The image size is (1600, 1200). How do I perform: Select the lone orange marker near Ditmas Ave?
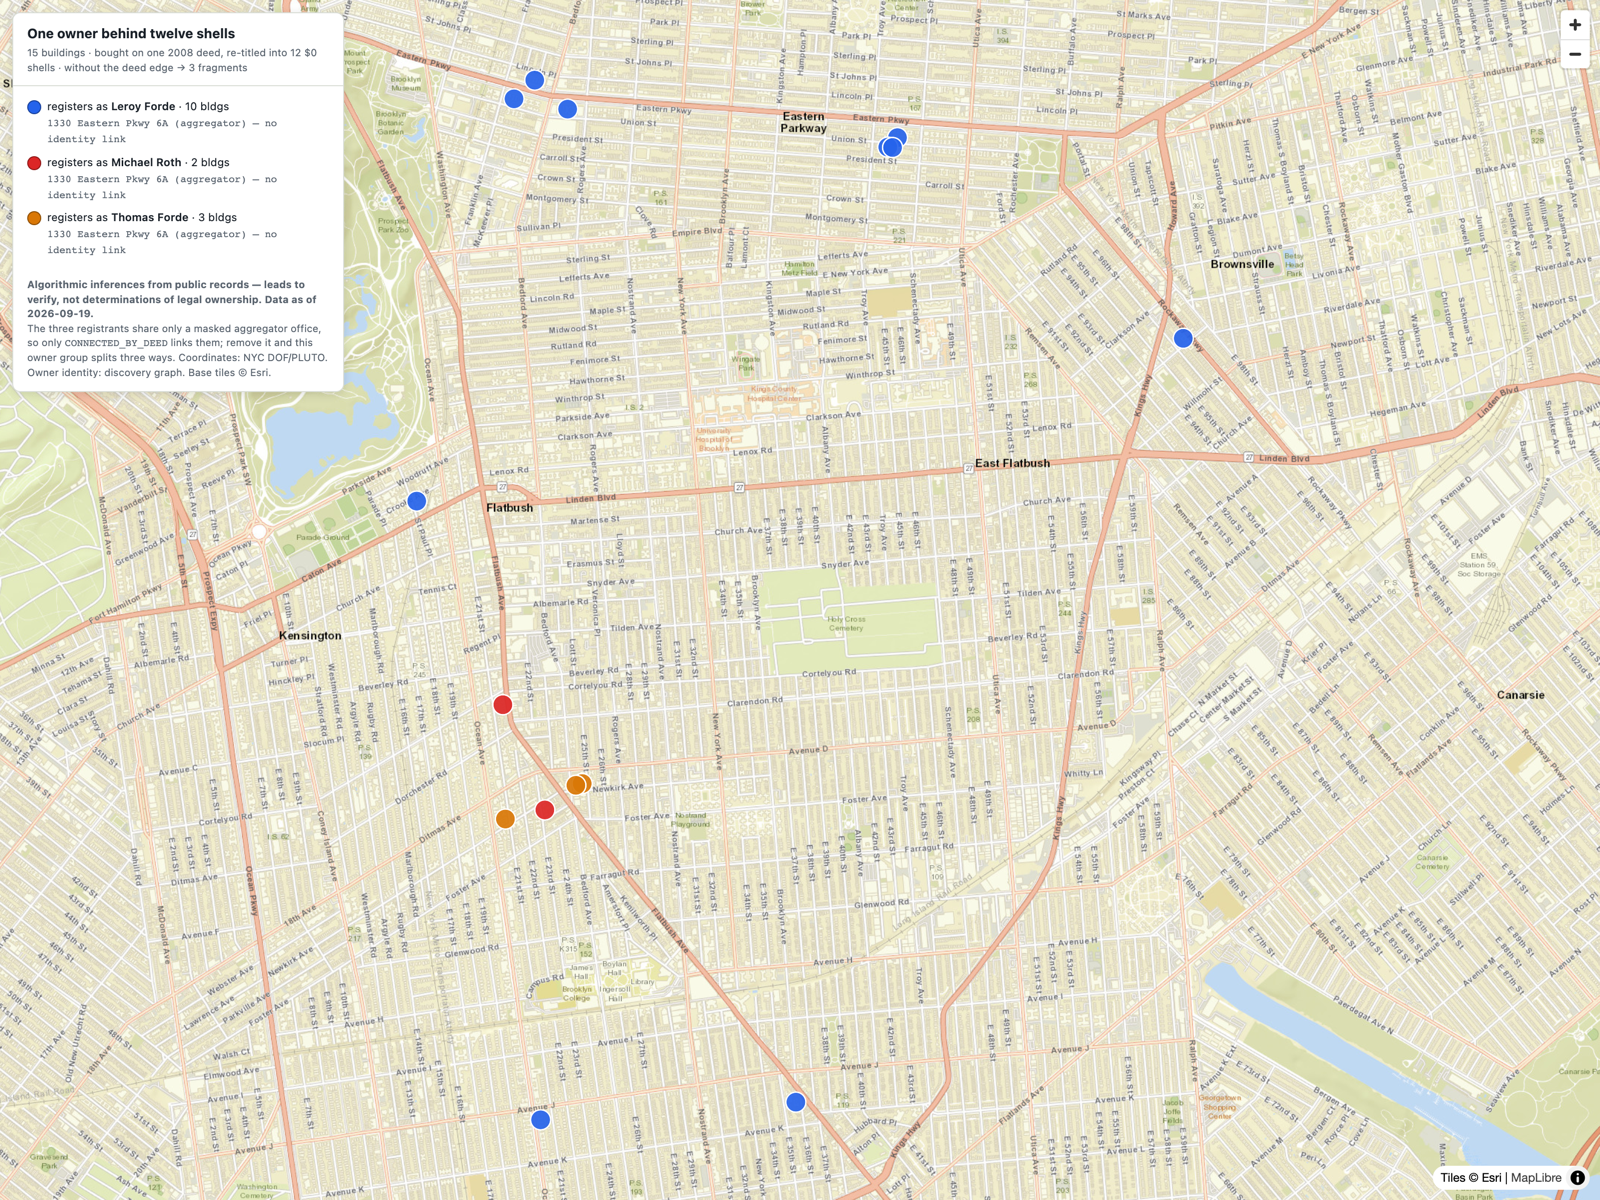pos(506,819)
